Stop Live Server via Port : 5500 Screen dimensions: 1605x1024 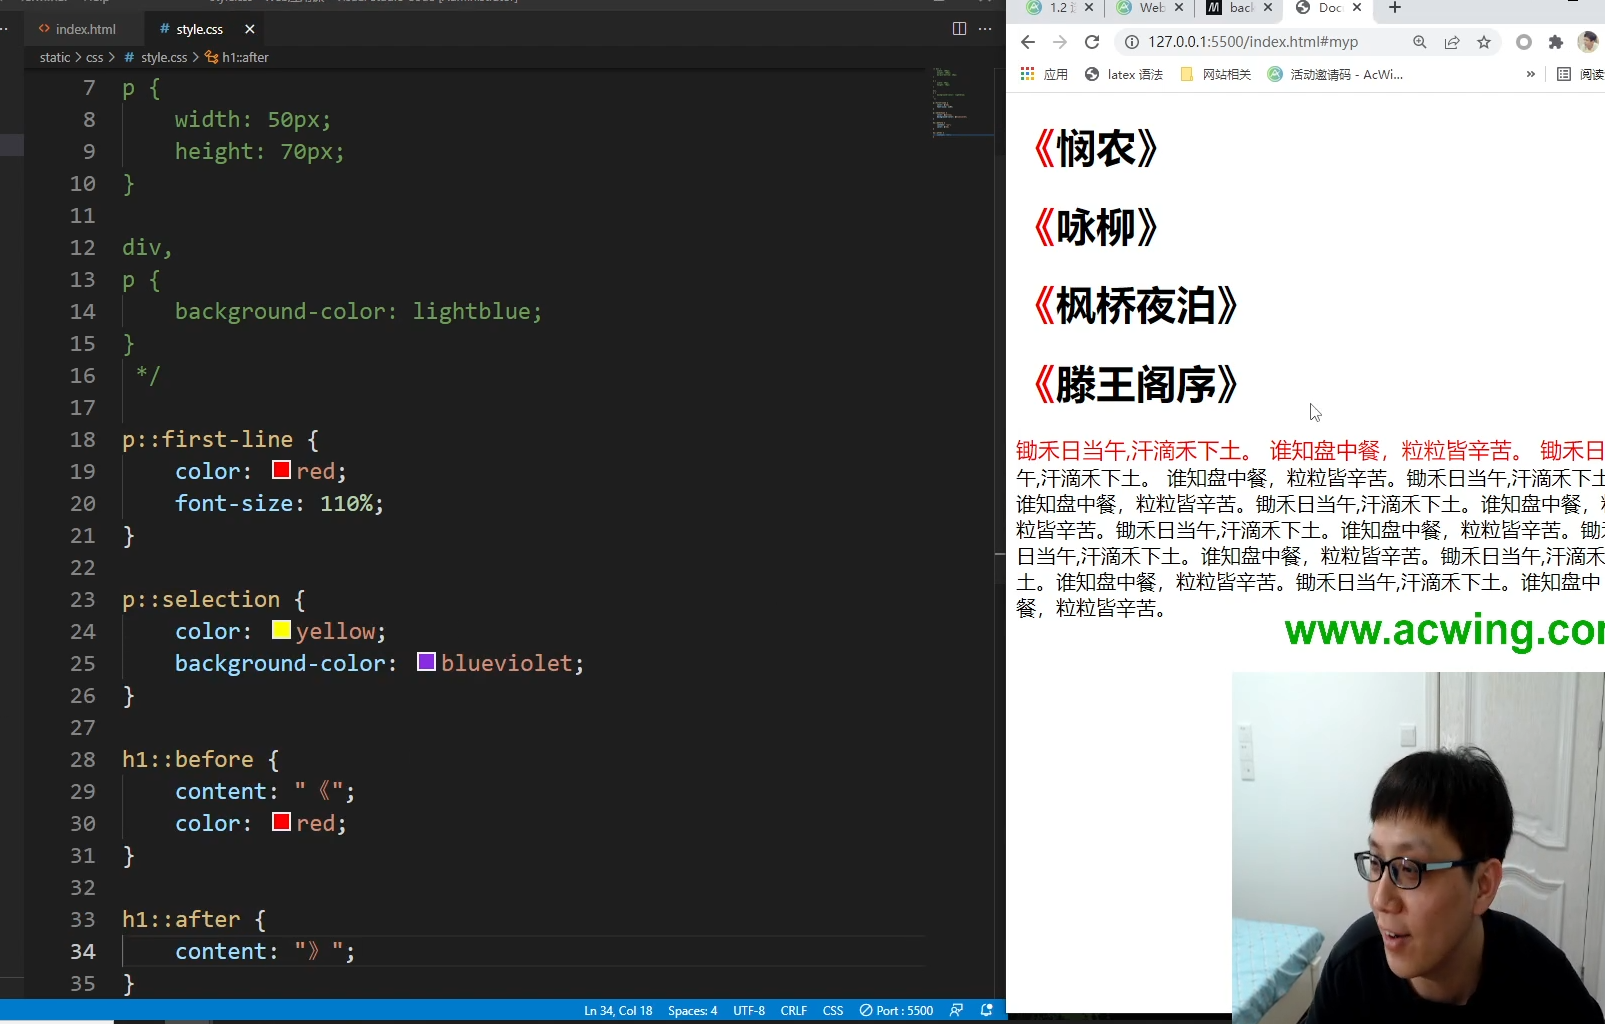pos(896,1011)
